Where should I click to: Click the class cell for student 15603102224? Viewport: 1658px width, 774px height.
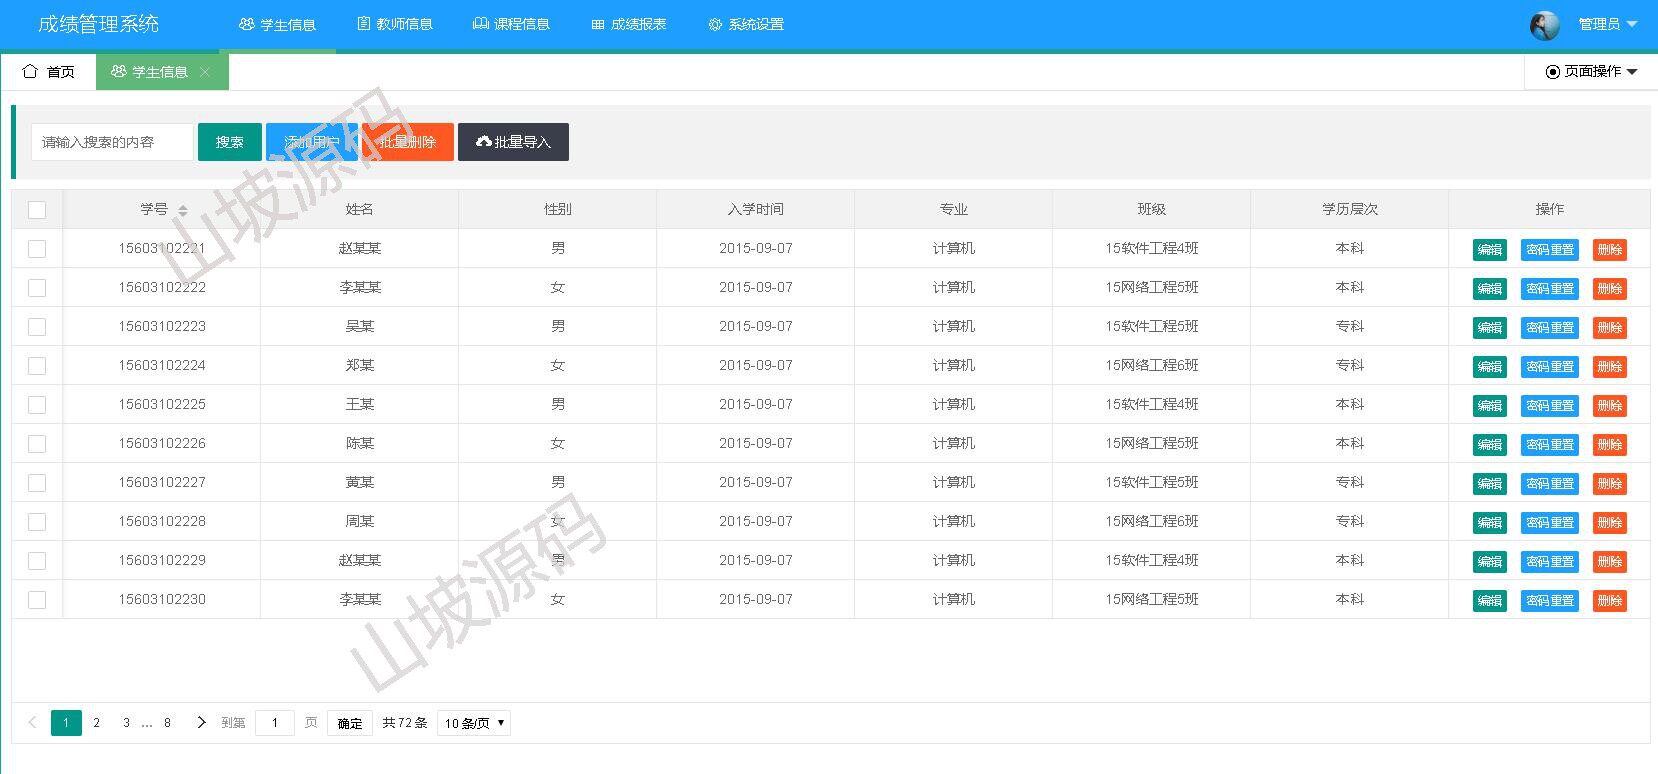(x=1152, y=365)
